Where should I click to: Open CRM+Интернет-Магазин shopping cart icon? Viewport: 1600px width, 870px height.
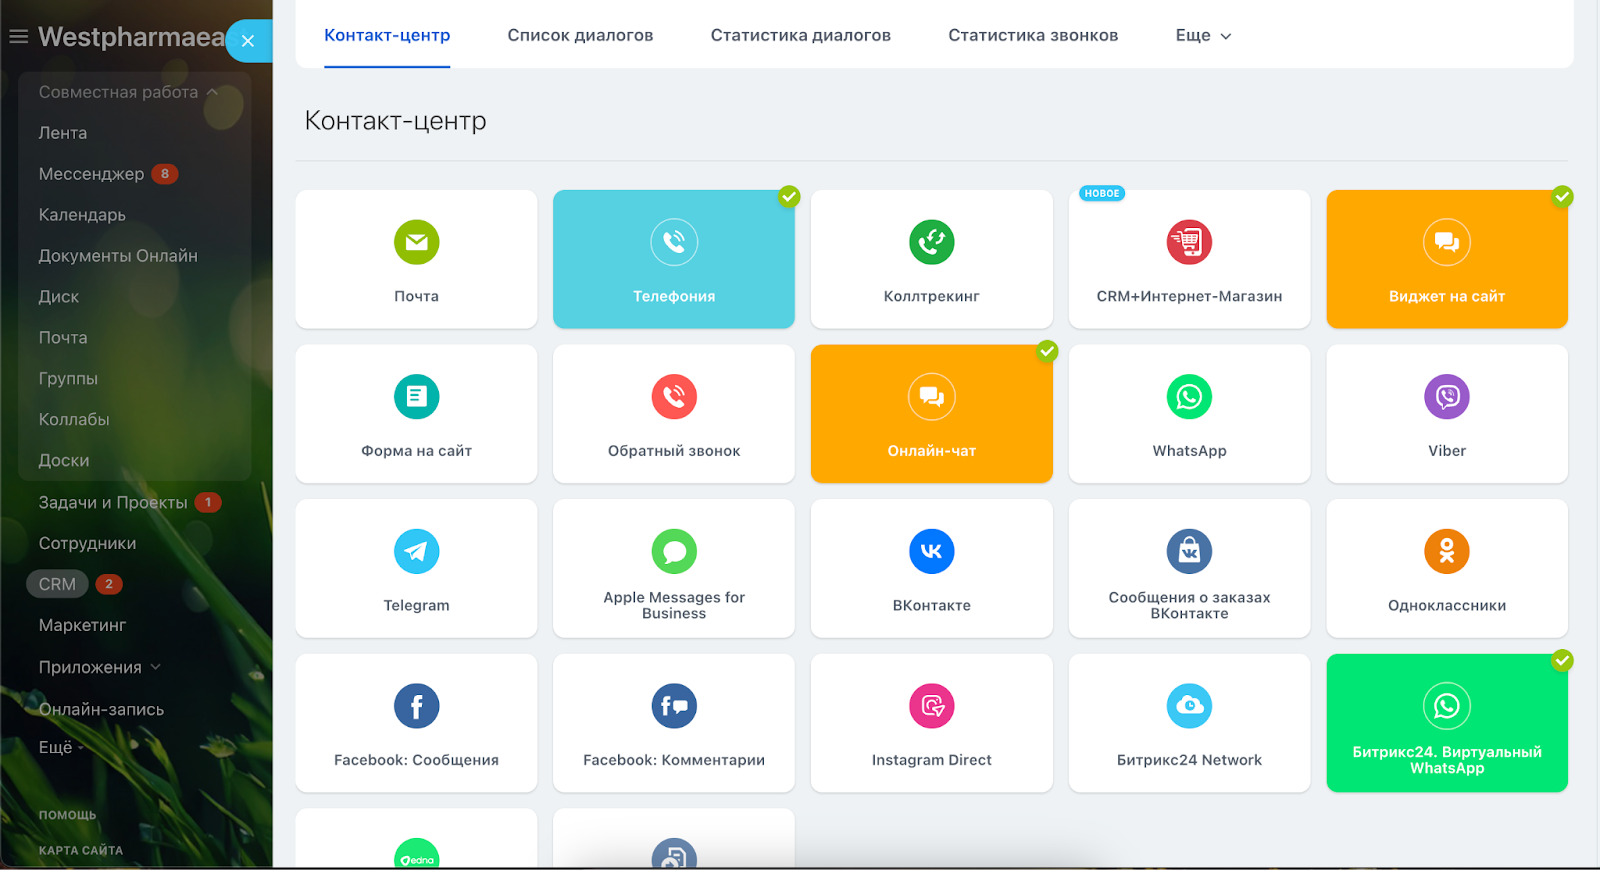pyautogui.click(x=1189, y=242)
